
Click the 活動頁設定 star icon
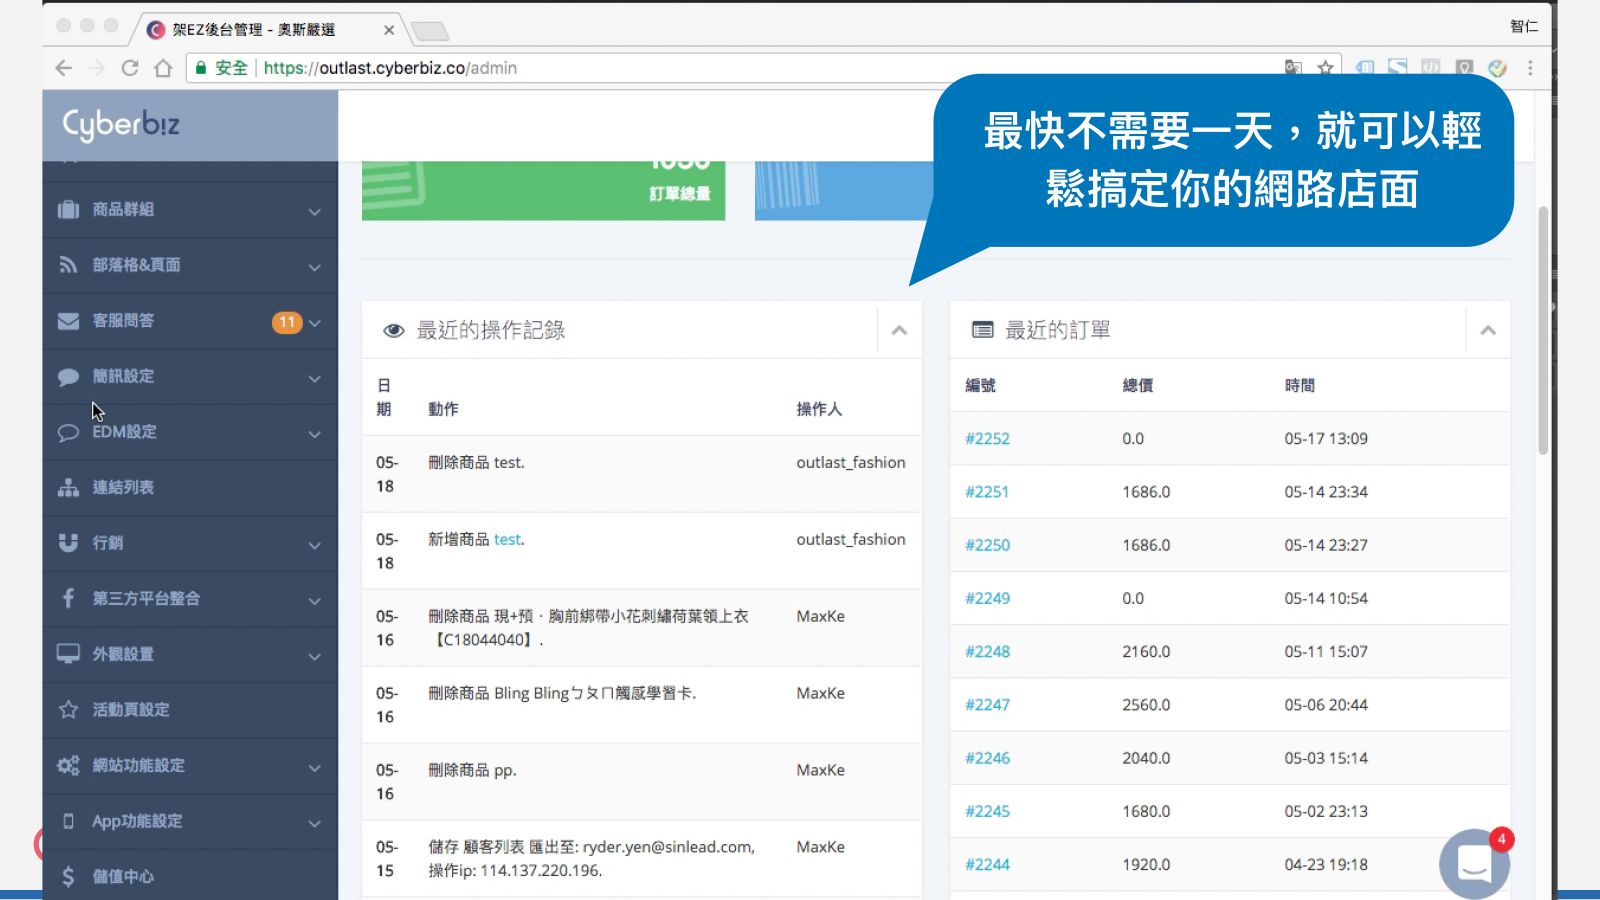pos(68,709)
